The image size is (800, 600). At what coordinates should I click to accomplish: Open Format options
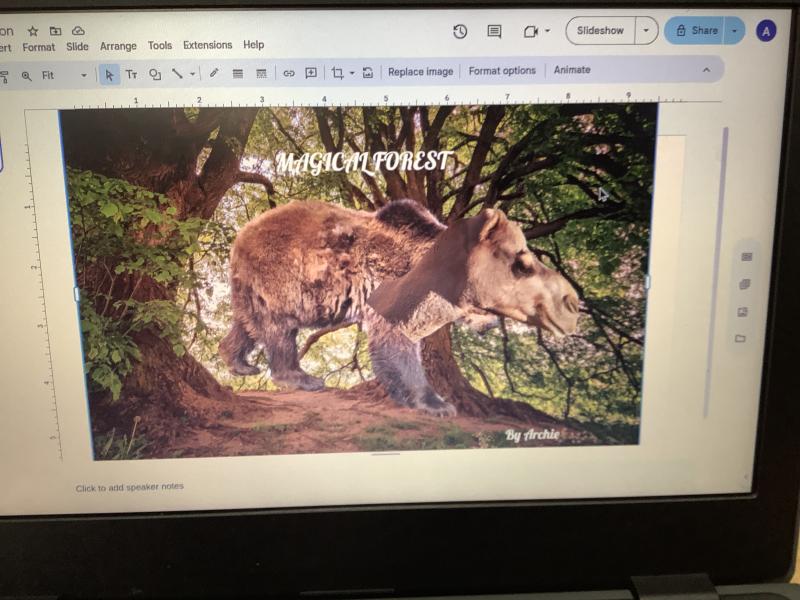(502, 71)
